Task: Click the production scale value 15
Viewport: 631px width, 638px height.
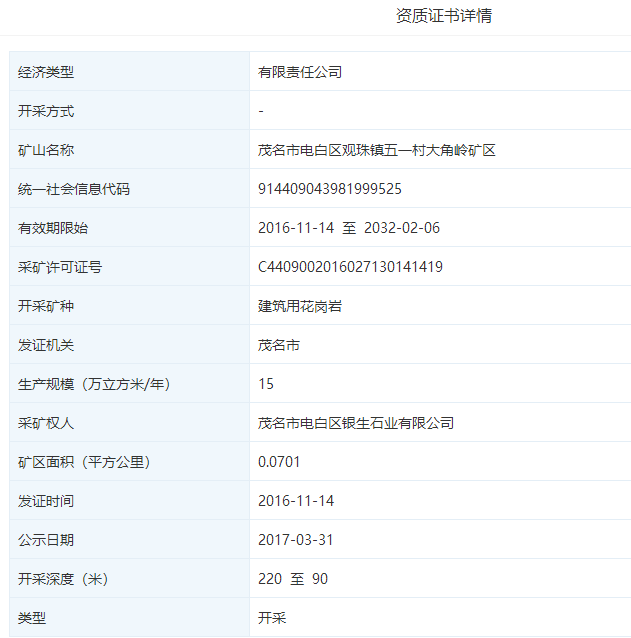Action: [x=266, y=384]
